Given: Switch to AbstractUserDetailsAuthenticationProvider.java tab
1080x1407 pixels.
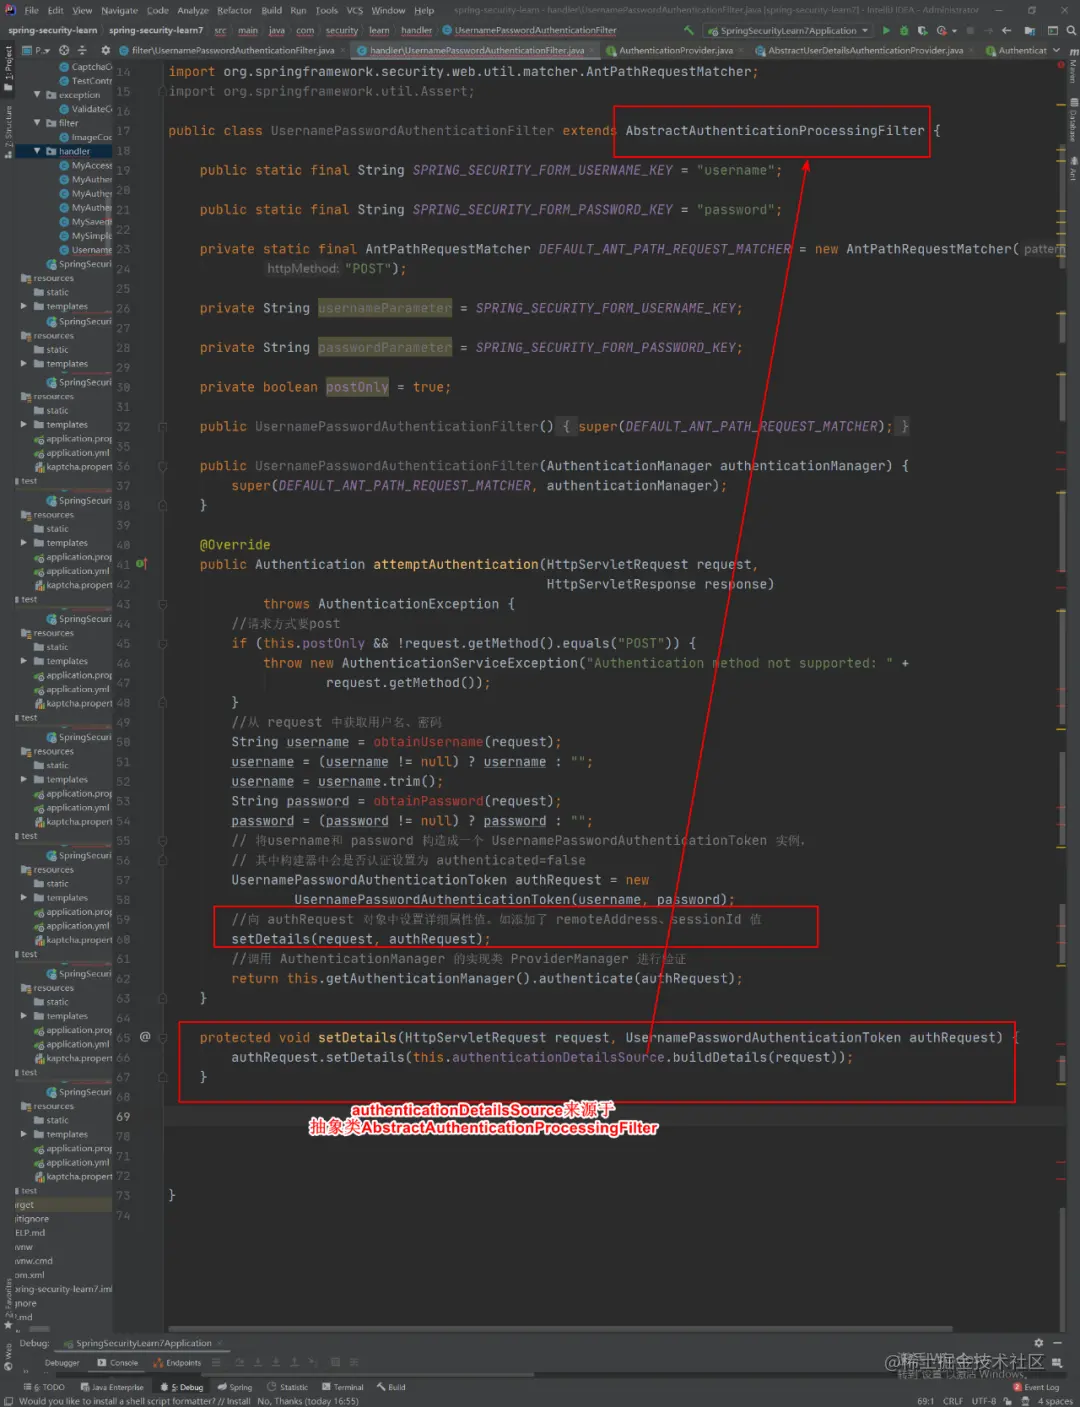Looking at the screenshot, I should pos(864,50).
